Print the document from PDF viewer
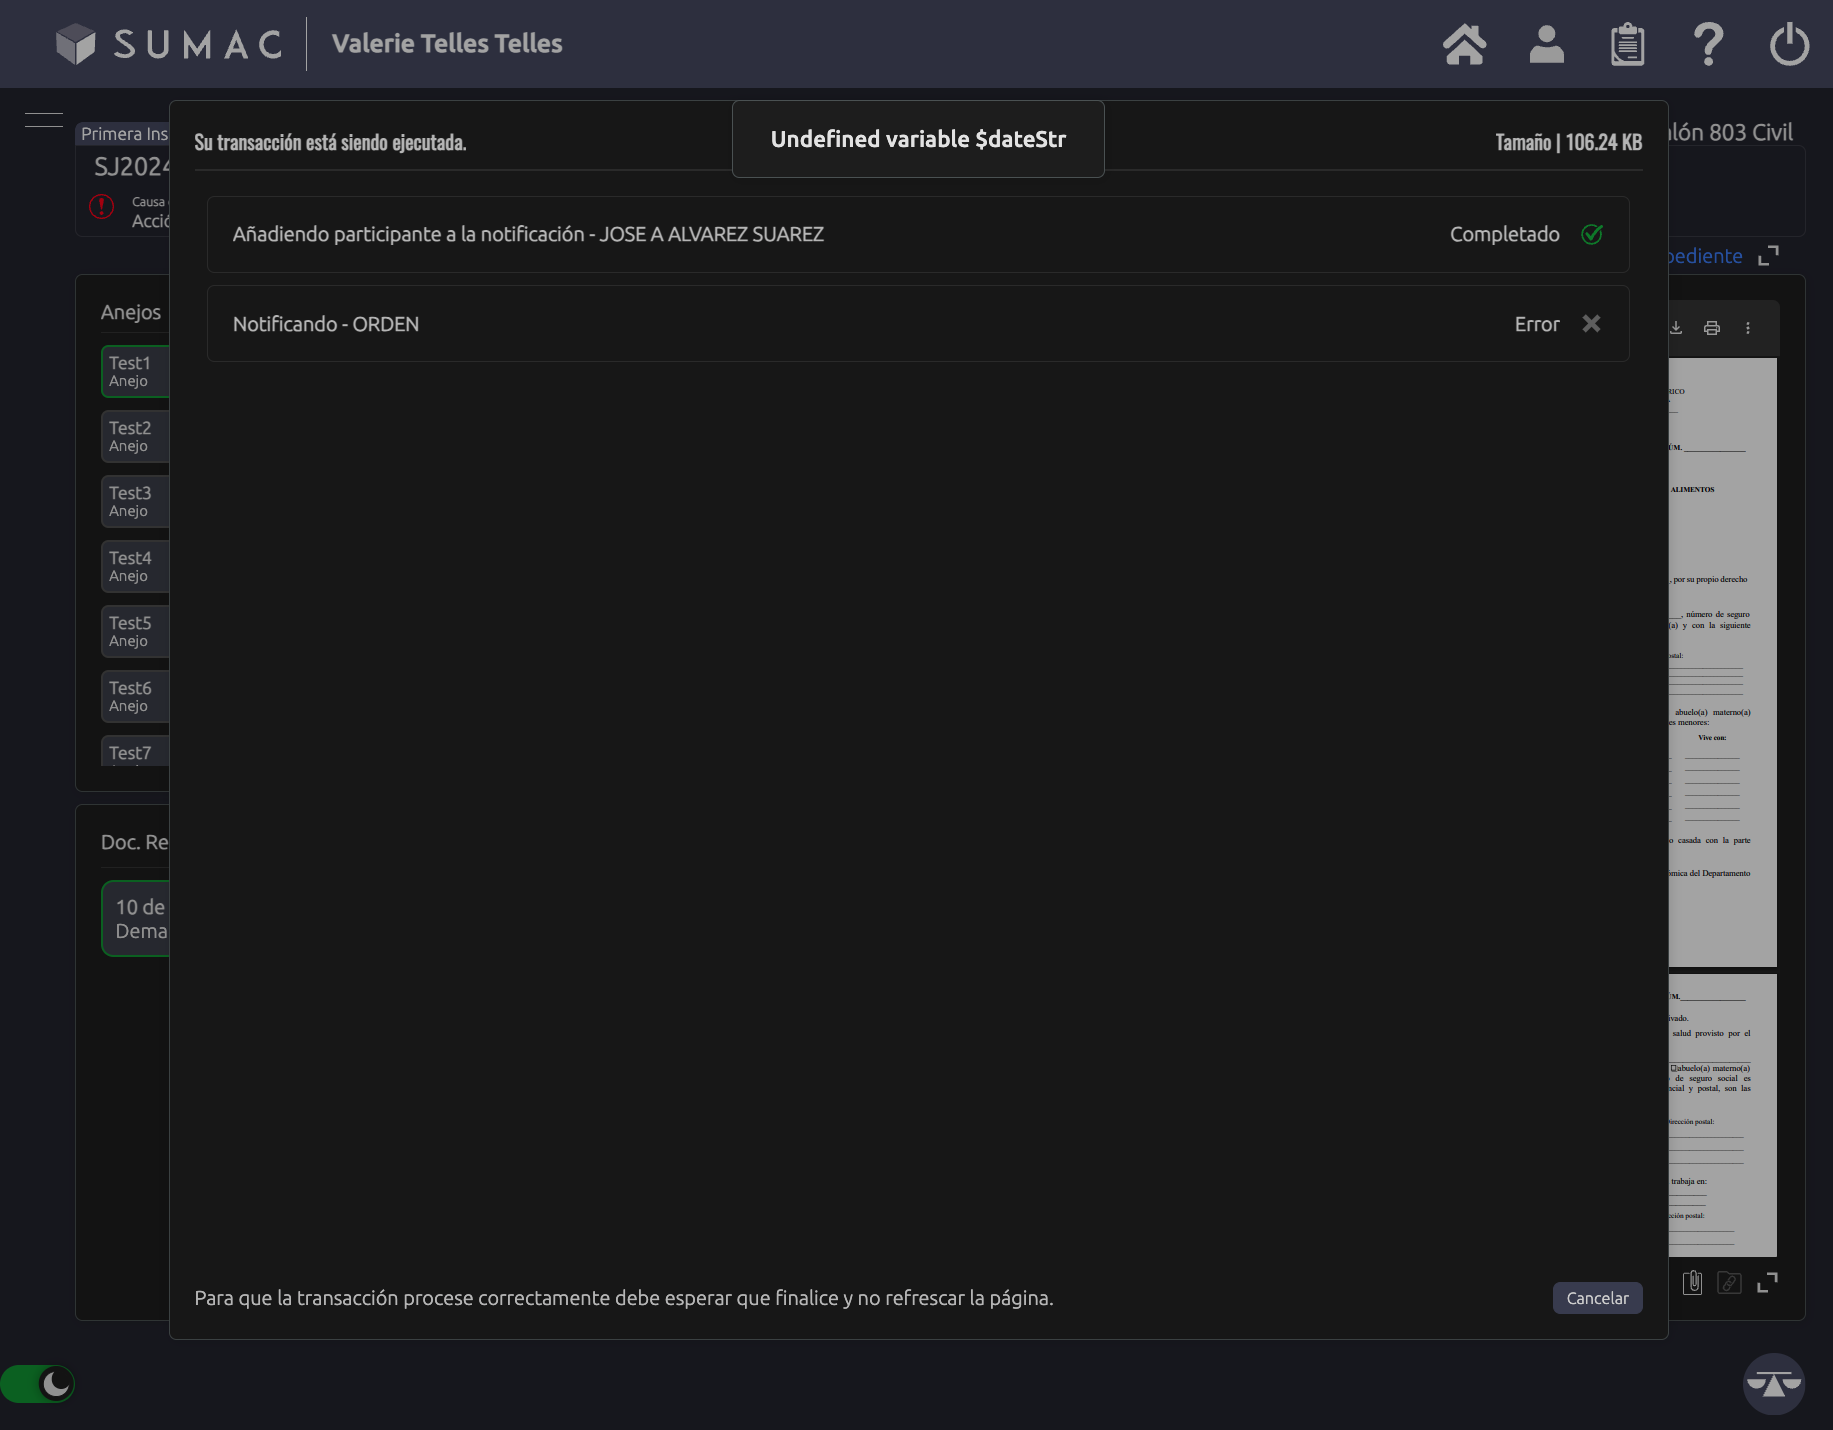The image size is (1833, 1430). click(x=1712, y=328)
